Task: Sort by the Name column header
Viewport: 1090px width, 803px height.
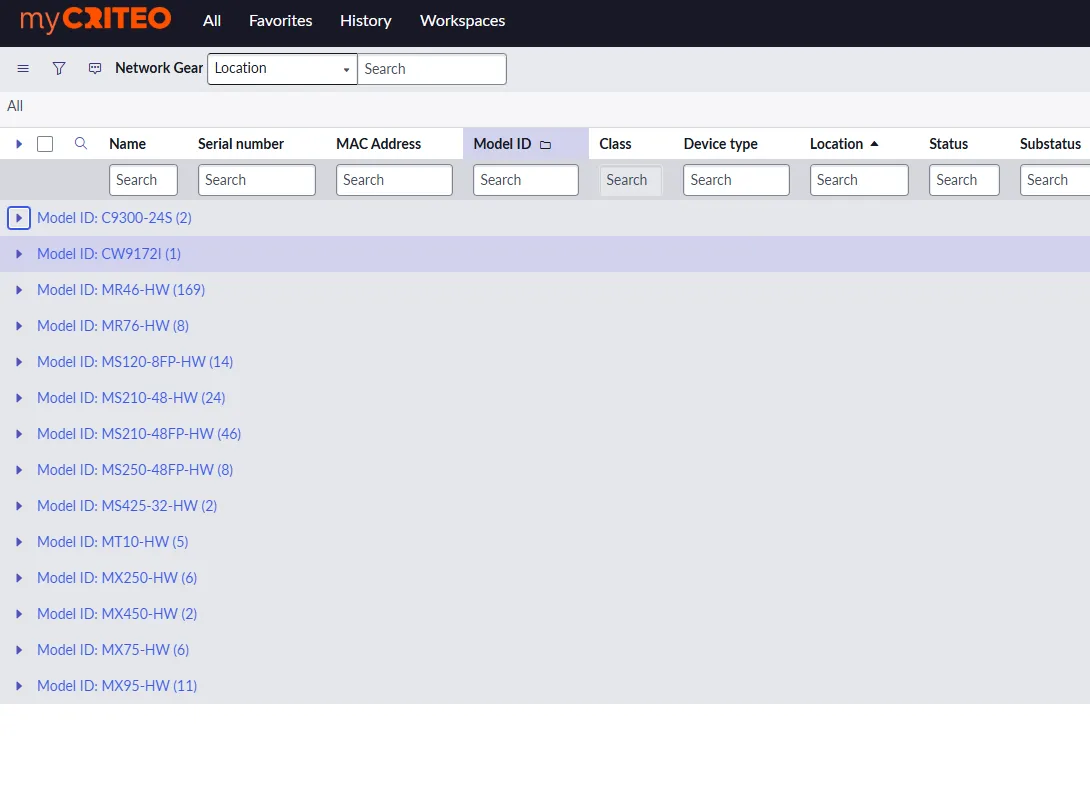Action: coord(127,144)
